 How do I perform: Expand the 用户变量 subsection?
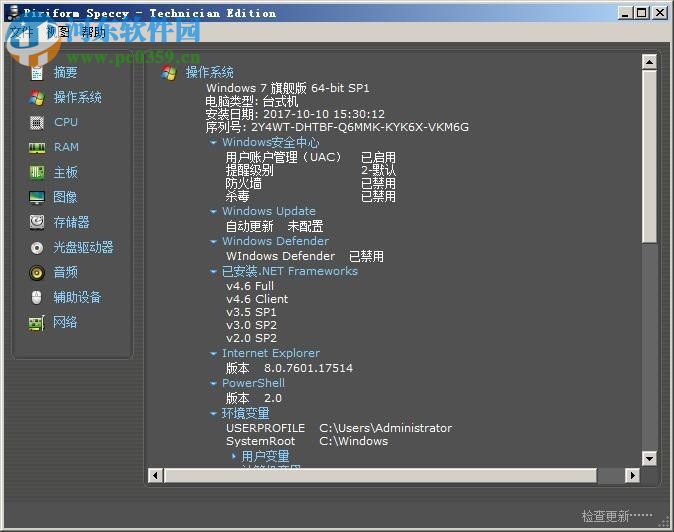tap(234, 456)
